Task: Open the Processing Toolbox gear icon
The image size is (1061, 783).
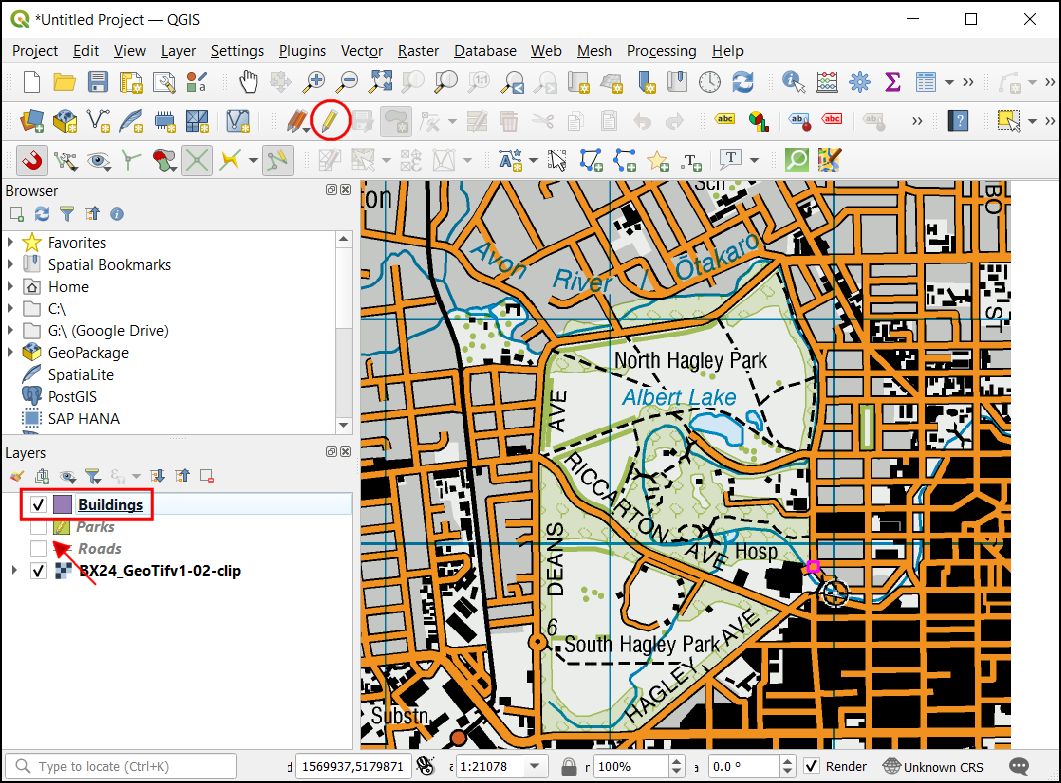Action: point(859,82)
